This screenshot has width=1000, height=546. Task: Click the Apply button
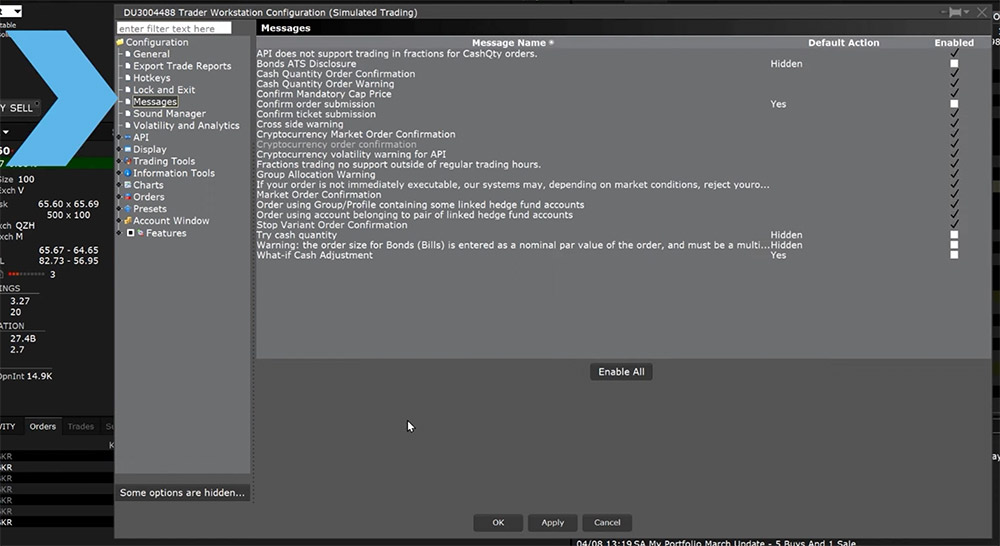point(553,522)
